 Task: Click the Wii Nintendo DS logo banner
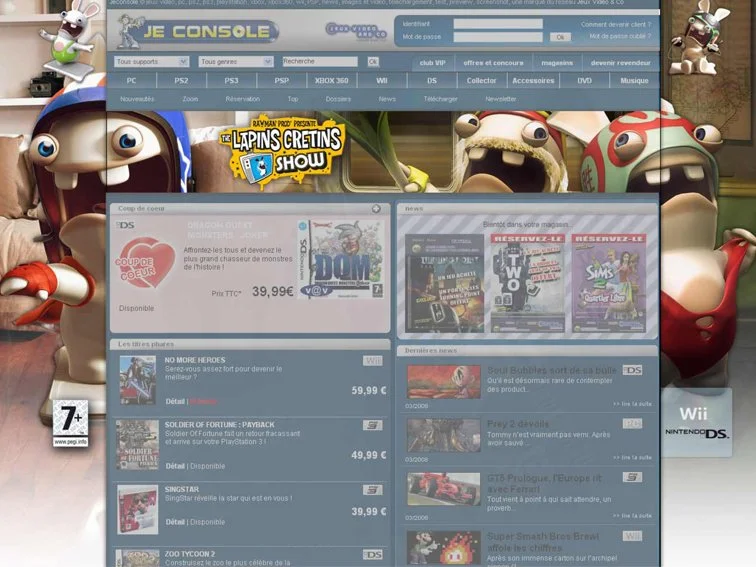[x=697, y=422]
